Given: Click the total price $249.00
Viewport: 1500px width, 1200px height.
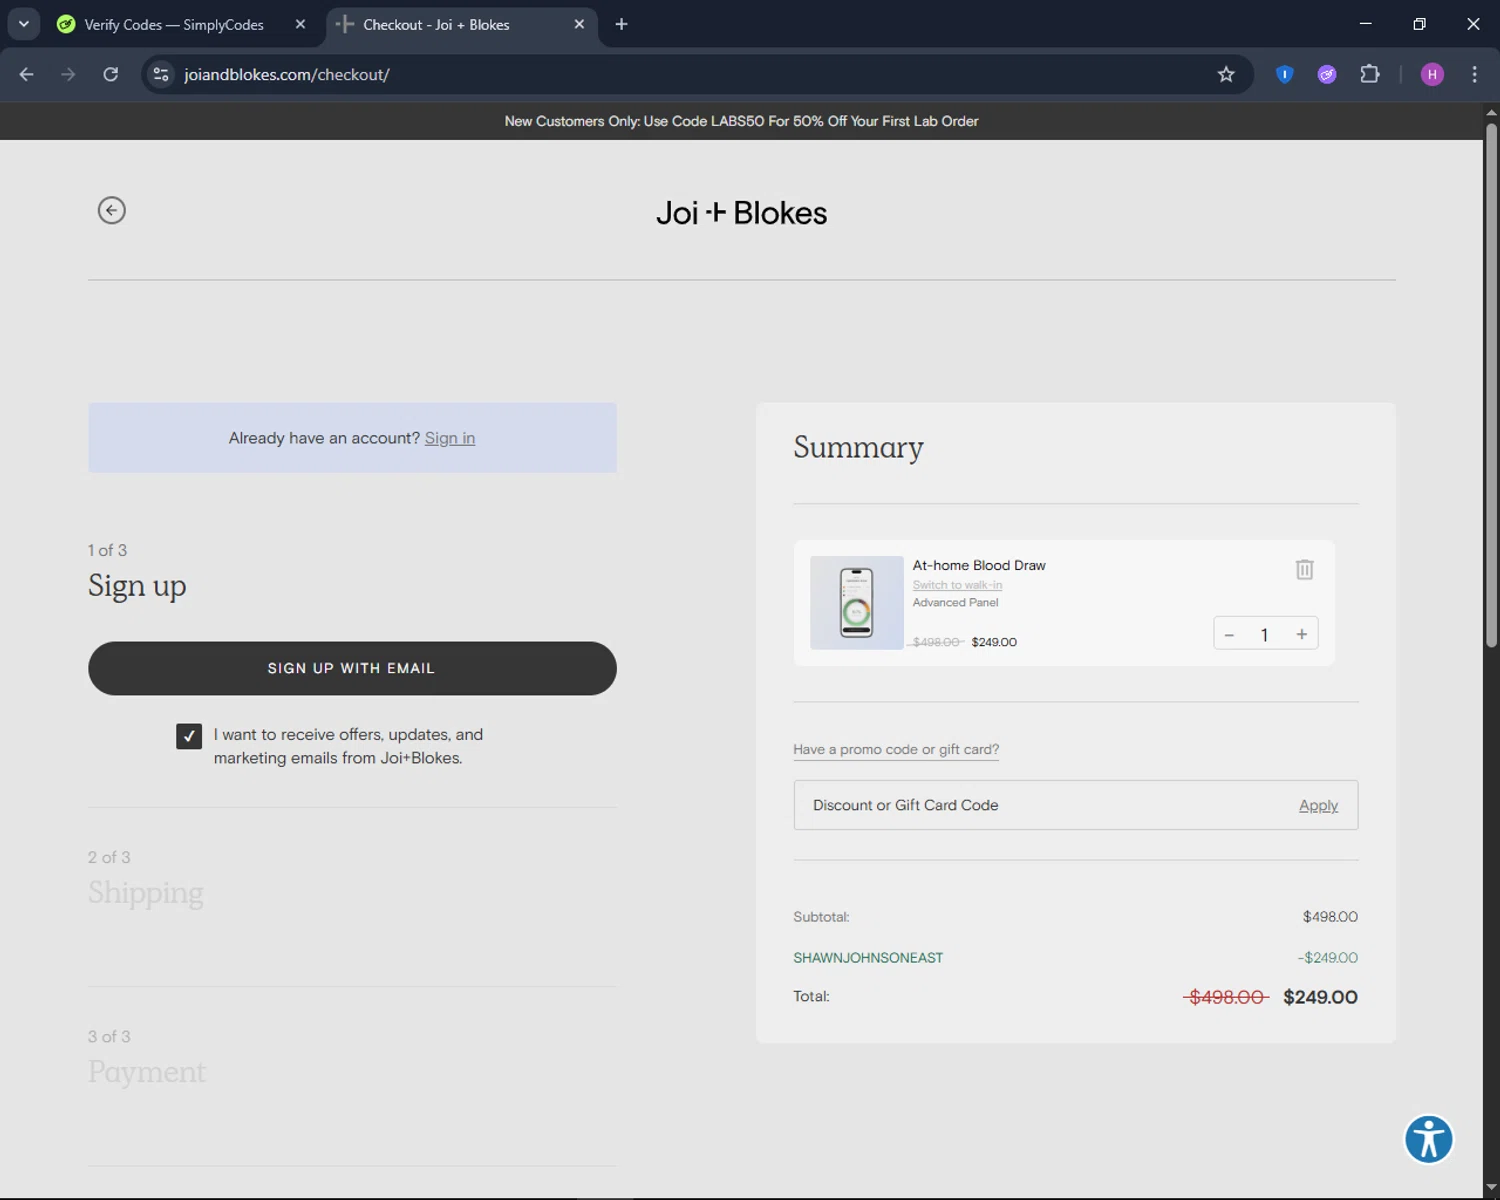Looking at the screenshot, I should [1320, 997].
